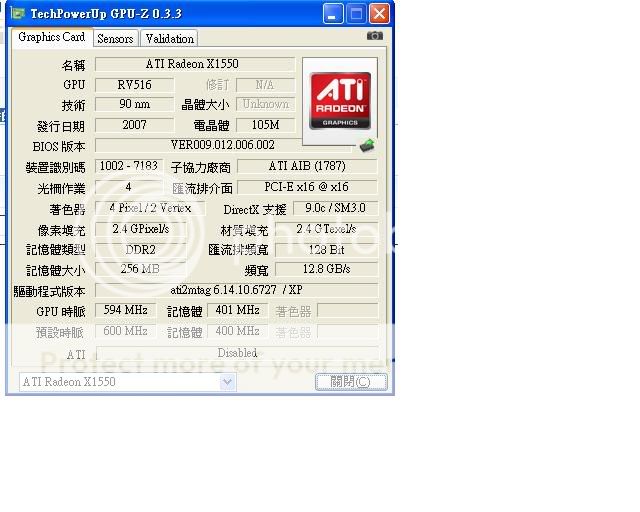The height and width of the screenshot is (512, 640).
Task: Click the driver version ati2mtag field
Action: 236,290
